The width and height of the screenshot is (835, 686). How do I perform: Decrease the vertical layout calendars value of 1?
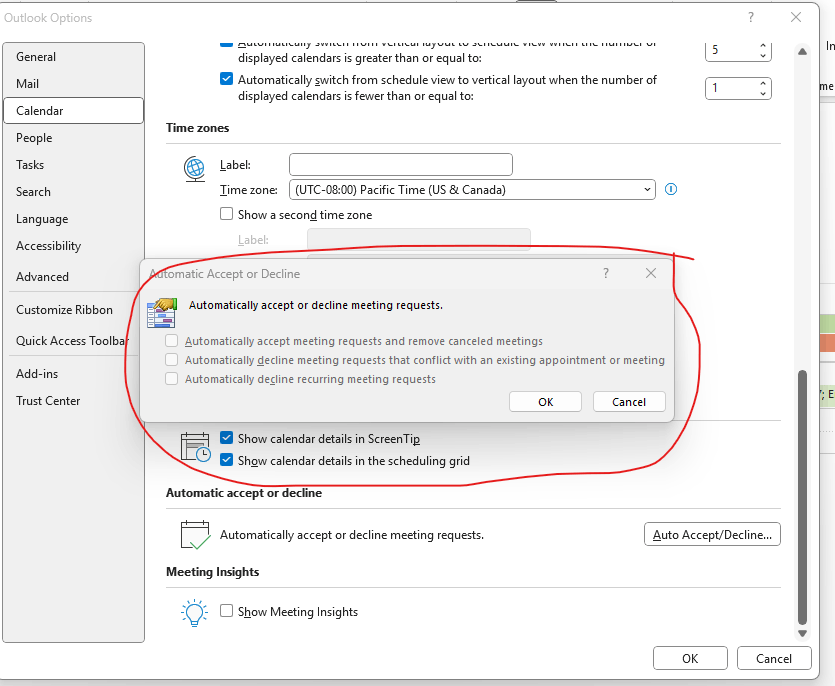(x=763, y=93)
